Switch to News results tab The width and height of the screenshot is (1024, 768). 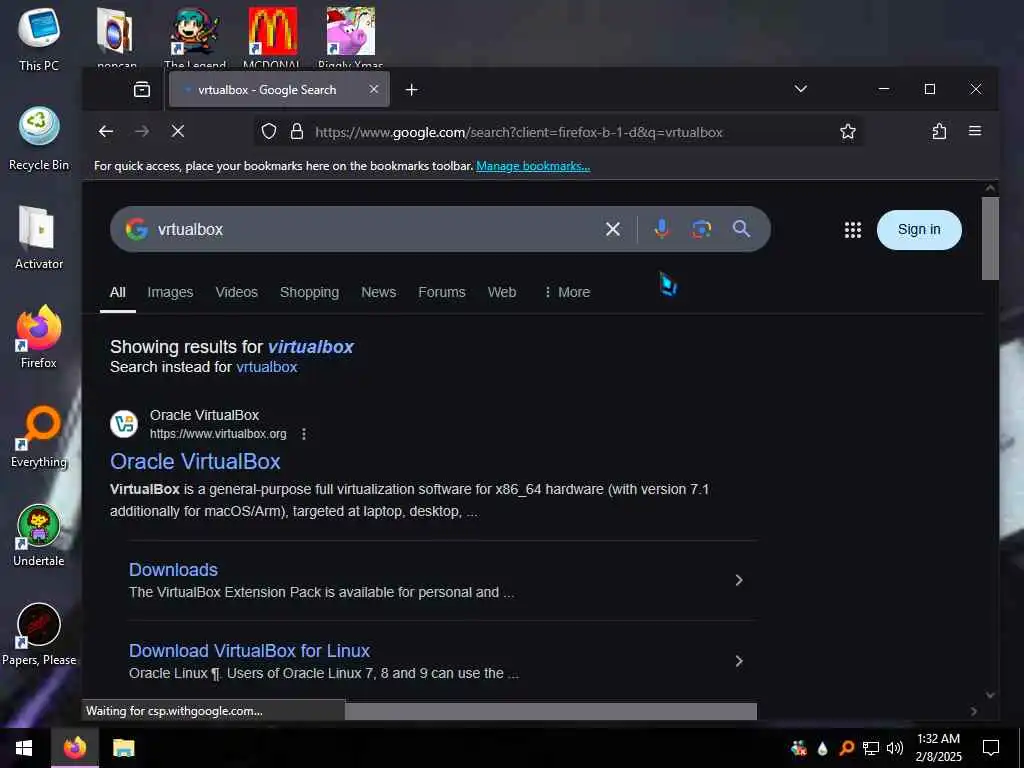[x=379, y=292]
